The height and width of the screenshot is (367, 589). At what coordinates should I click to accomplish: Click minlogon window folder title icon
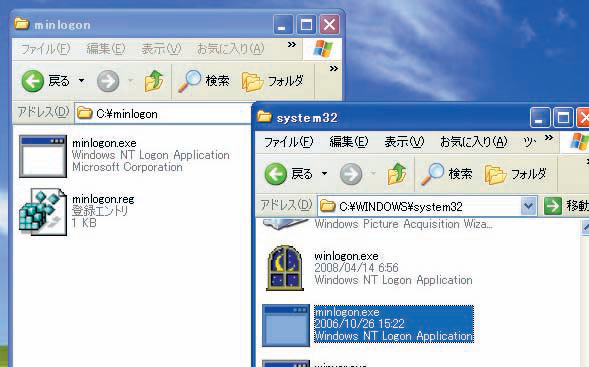22,24
